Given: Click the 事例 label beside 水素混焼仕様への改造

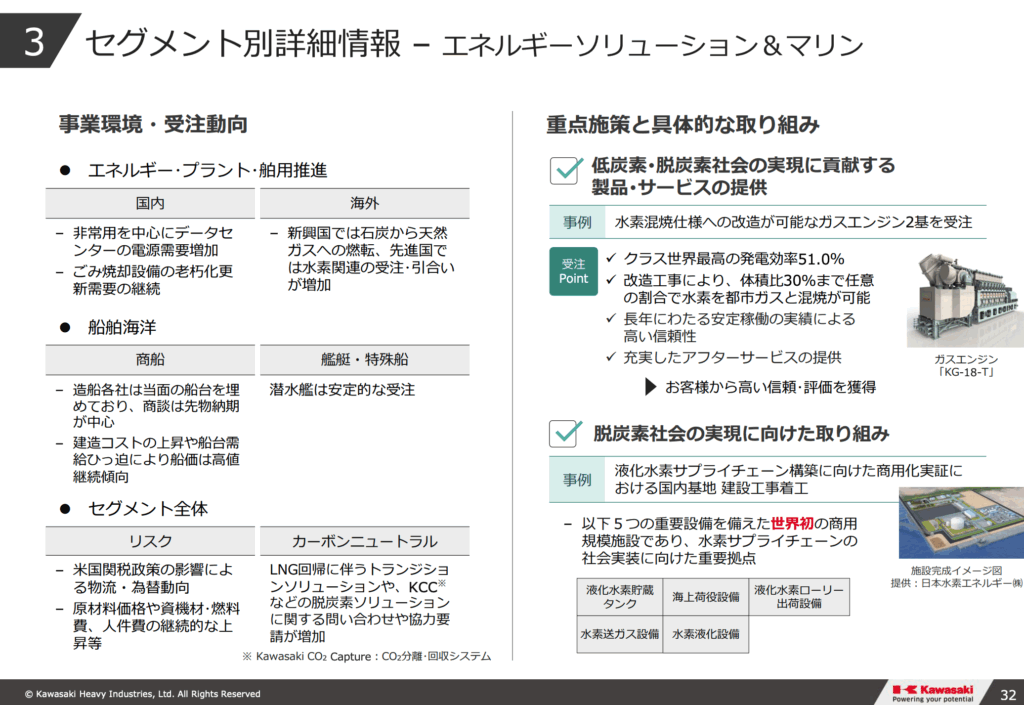Looking at the screenshot, I should (577, 223).
